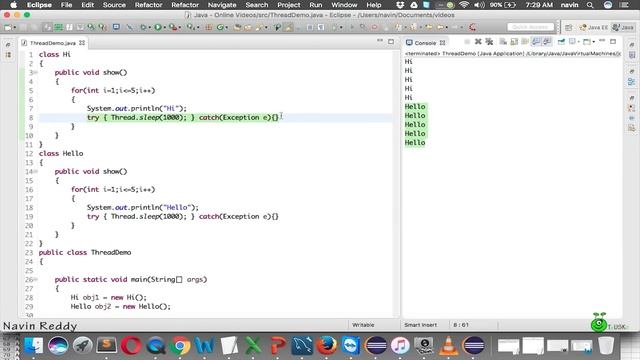Open the Navigate menu
The width and height of the screenshot is (640, 360).
222,5
